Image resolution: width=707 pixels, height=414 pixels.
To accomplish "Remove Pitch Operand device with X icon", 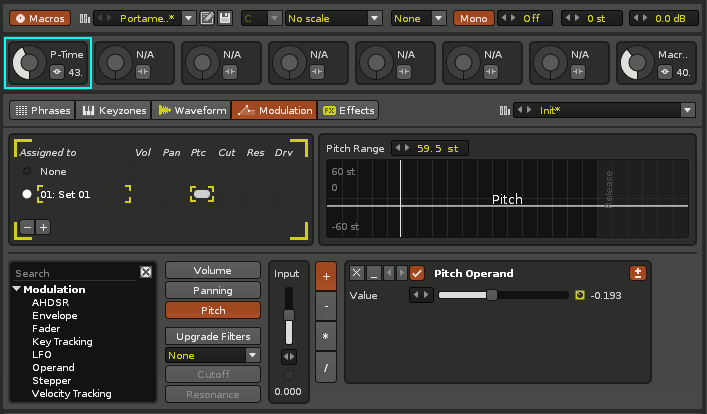I will [x=356, y=273].
